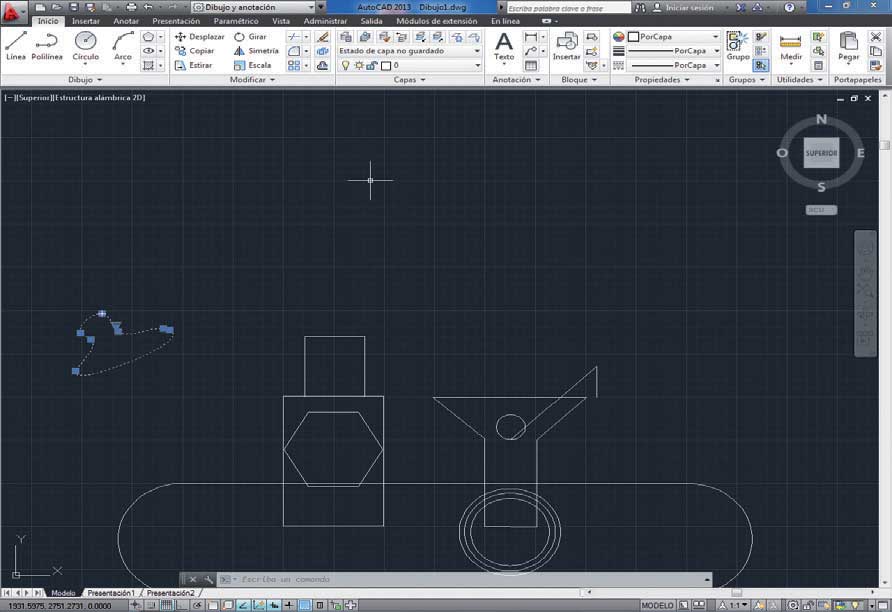Toggle the layer on/off lightbulb icon

pos(345,65)
